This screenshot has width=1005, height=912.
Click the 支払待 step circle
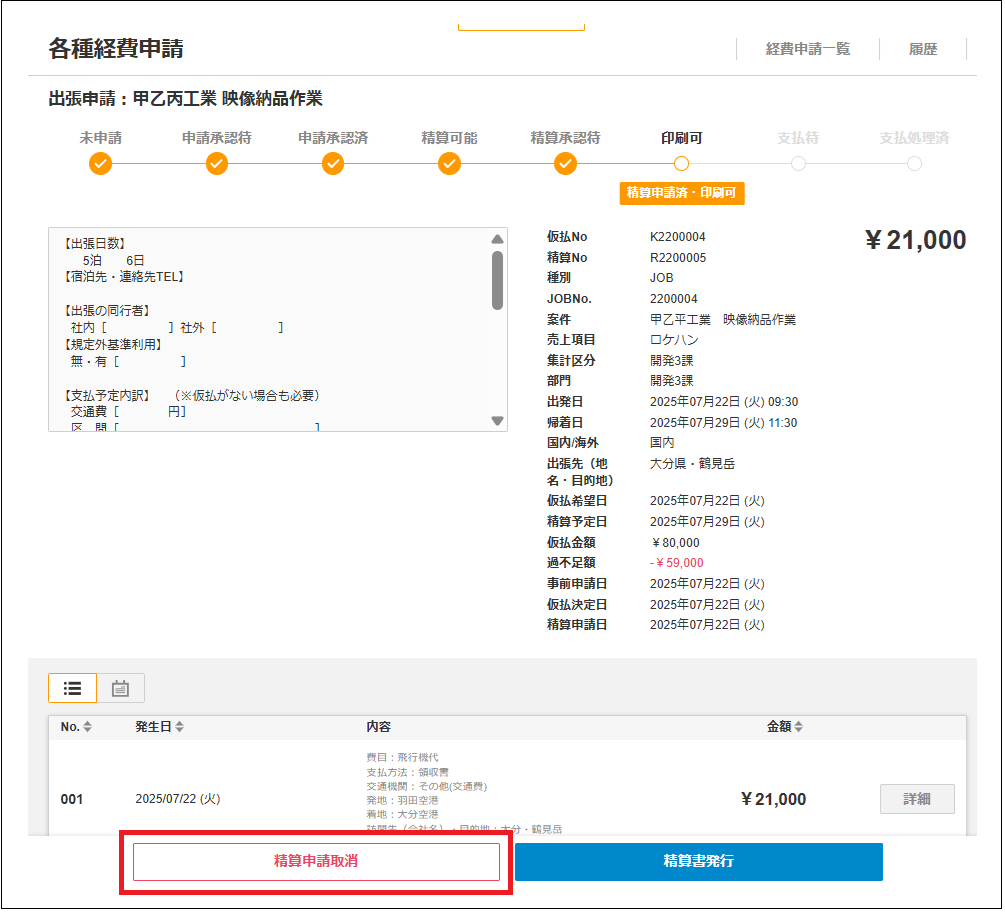pos(797,163)
